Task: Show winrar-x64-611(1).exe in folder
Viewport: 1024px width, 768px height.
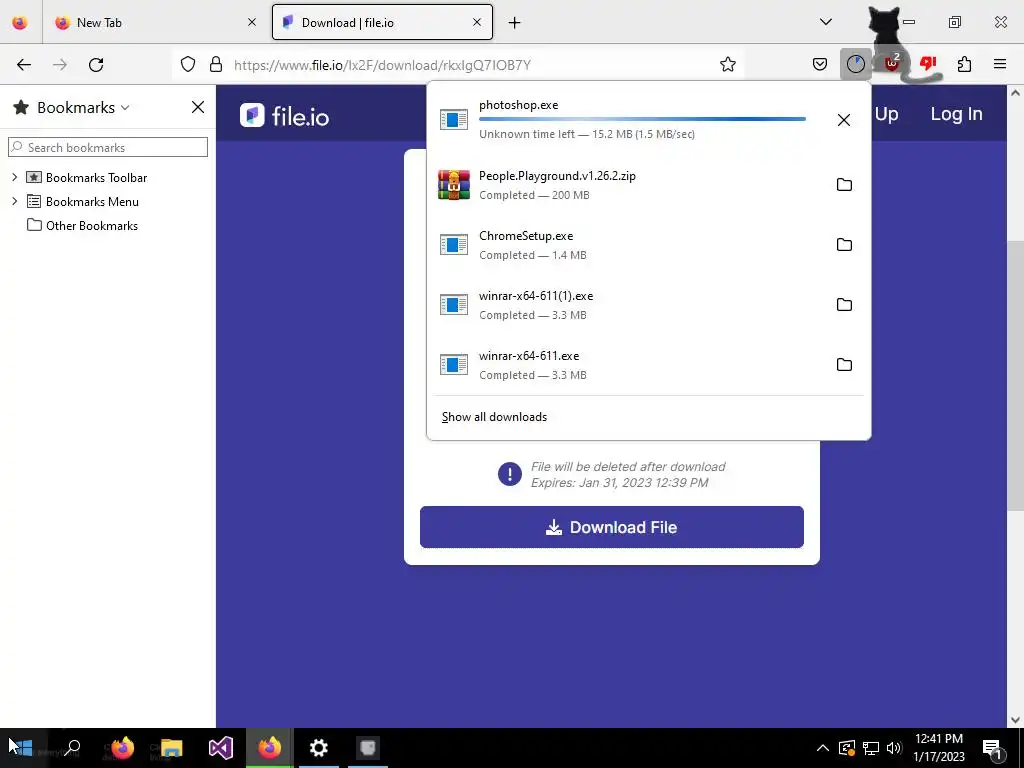Action: [x=844, y=305]
